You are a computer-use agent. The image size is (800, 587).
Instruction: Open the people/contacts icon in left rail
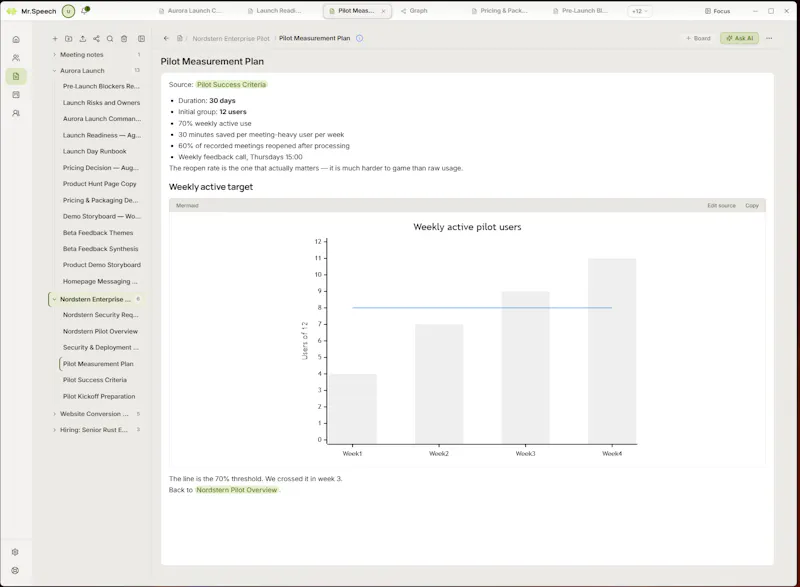pyautogui.click(x=16, y=58)
